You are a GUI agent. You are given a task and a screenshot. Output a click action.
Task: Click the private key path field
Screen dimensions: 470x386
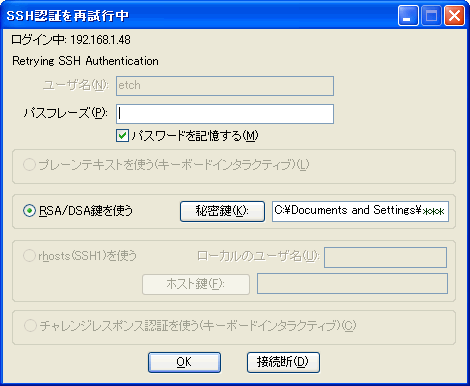point(360,211)
